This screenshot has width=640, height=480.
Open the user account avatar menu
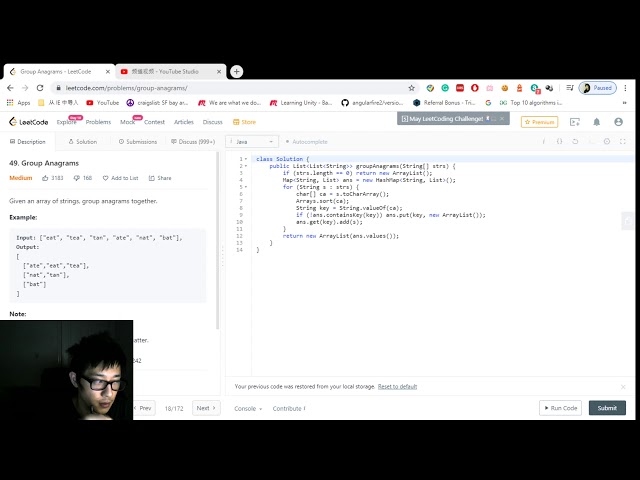618,122
